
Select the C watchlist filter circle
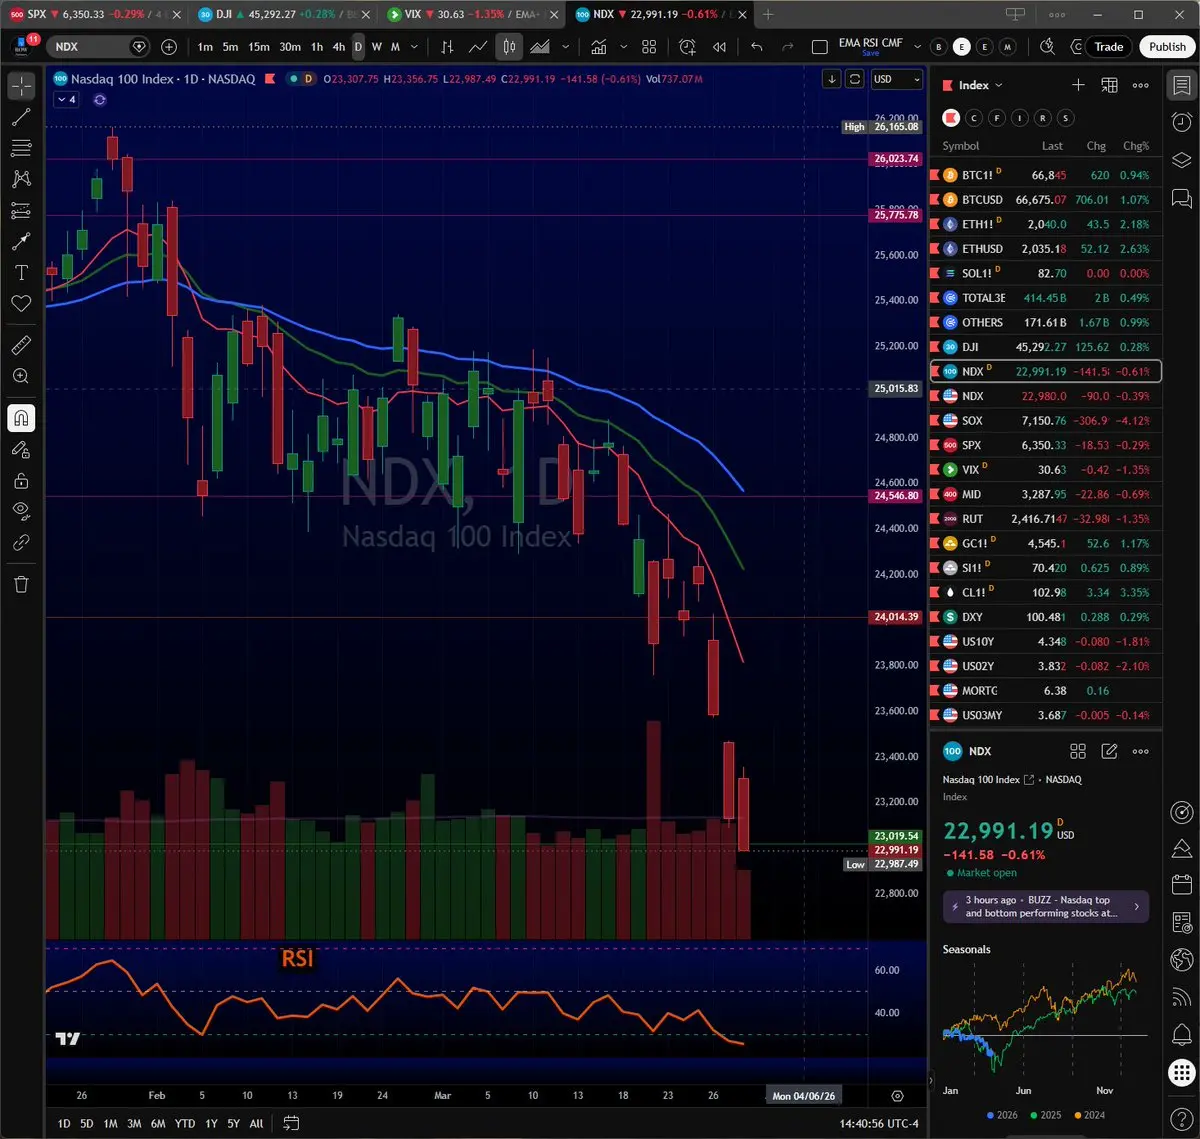[x=974, y=118]
